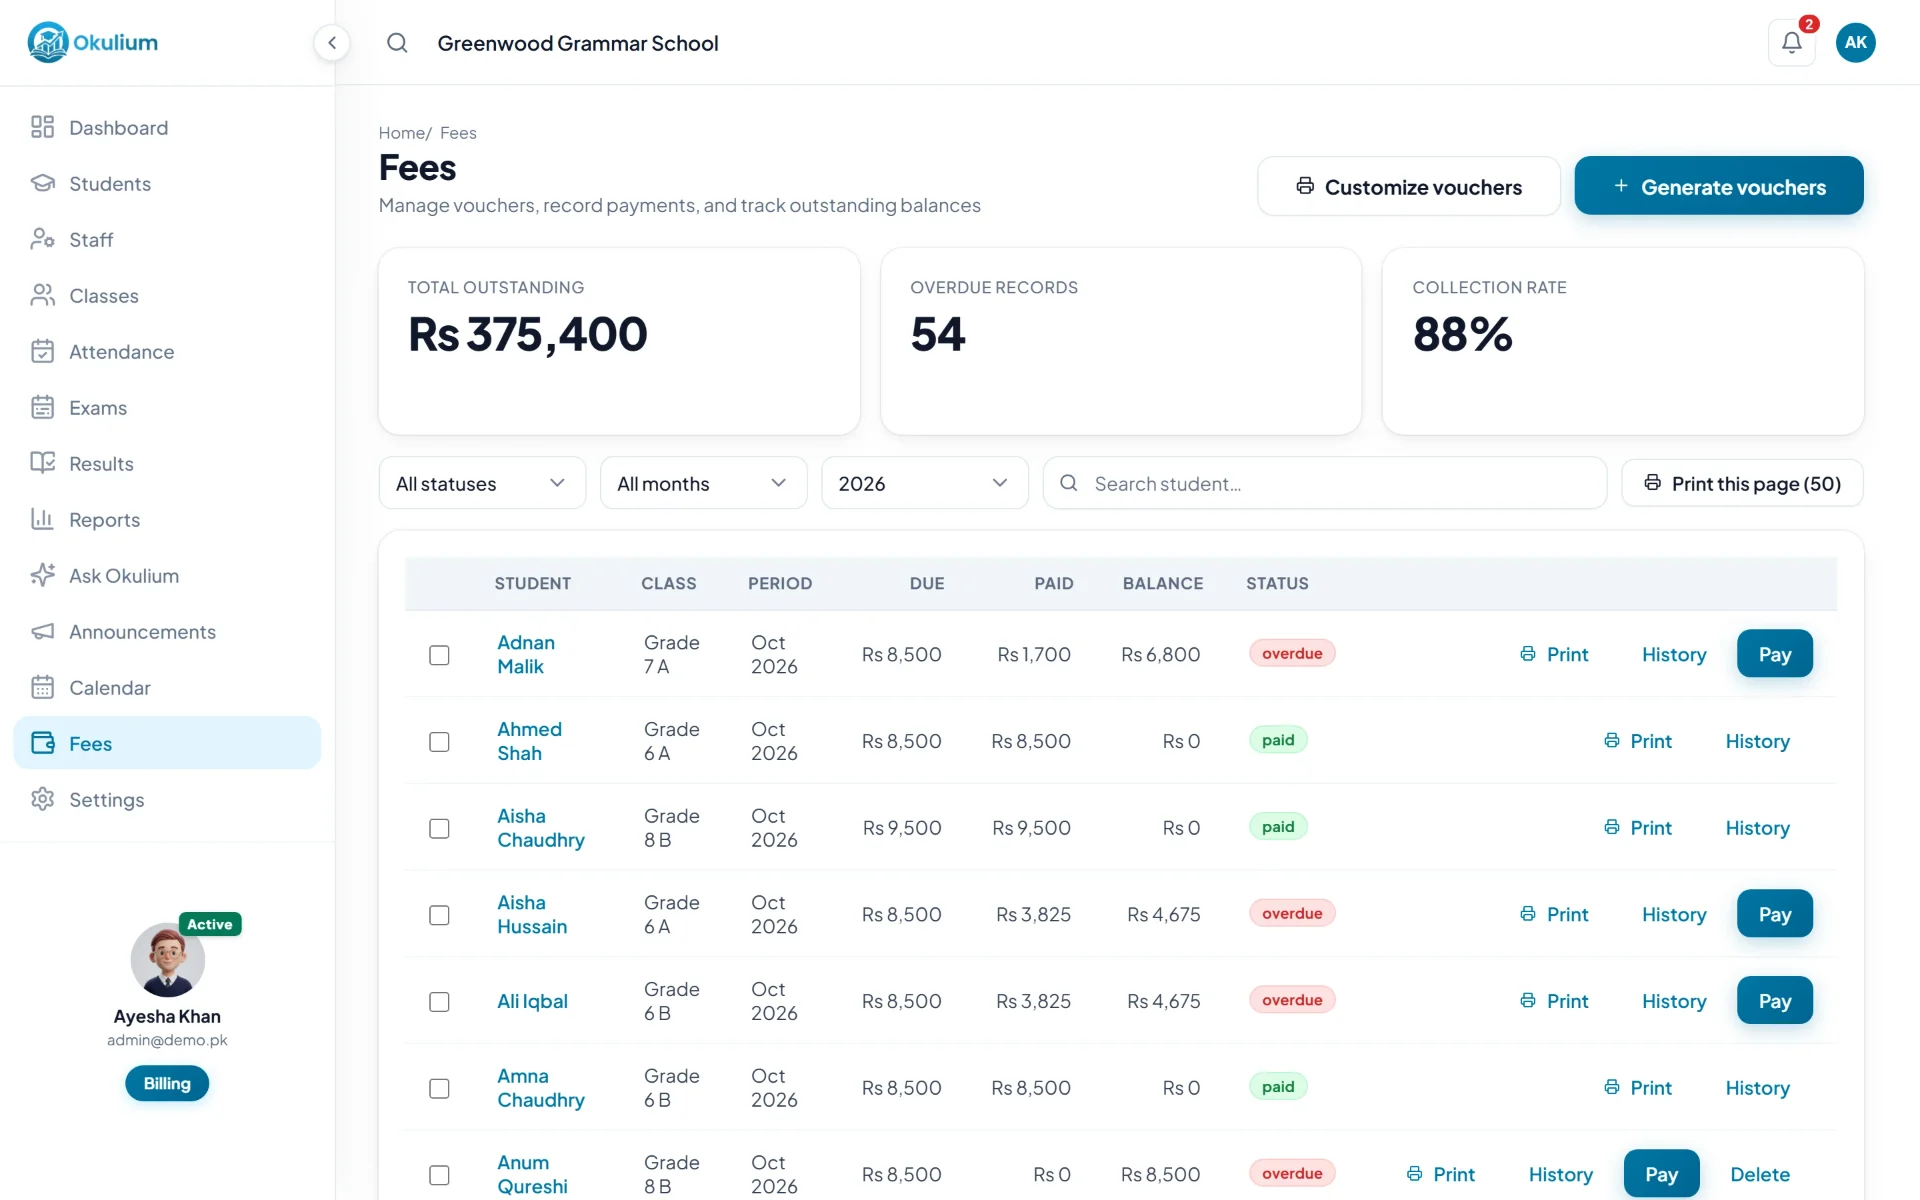Open the 2026 year dropdown

pos(924,483)
